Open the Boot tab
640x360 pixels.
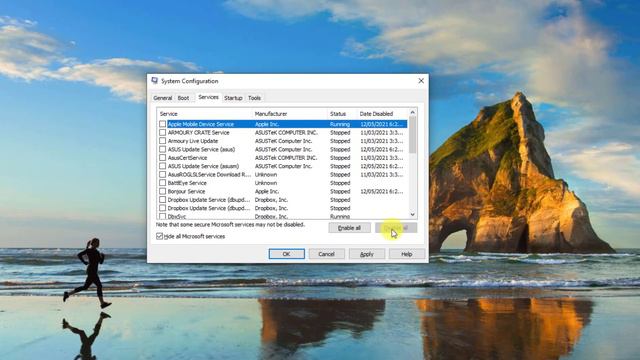pyautogui.click(x=183, y=98)
